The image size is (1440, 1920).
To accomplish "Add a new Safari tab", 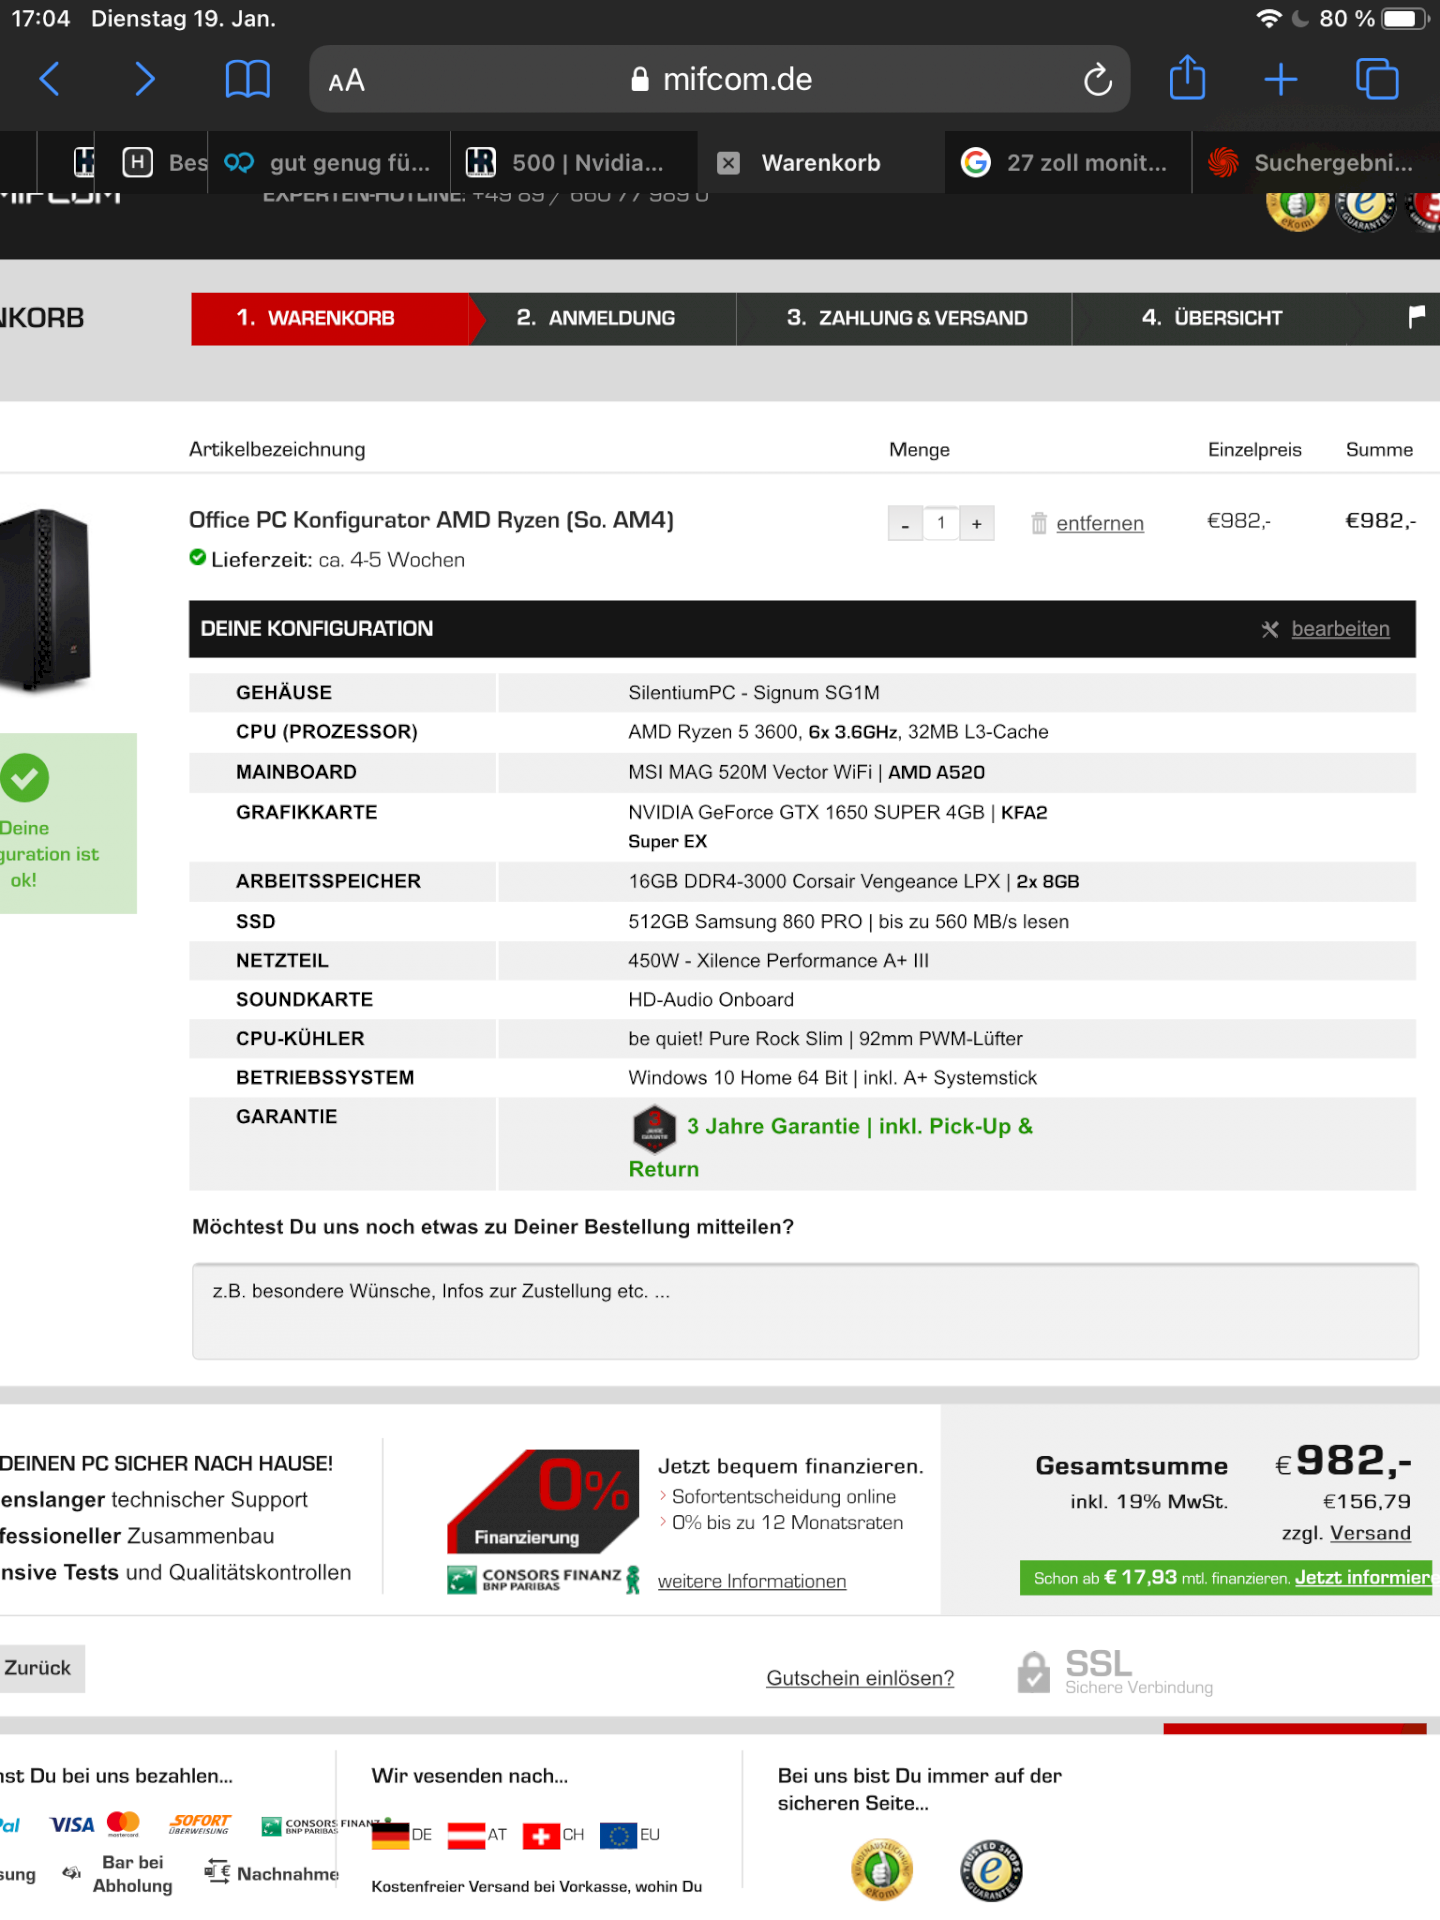I will point(1280,79).
